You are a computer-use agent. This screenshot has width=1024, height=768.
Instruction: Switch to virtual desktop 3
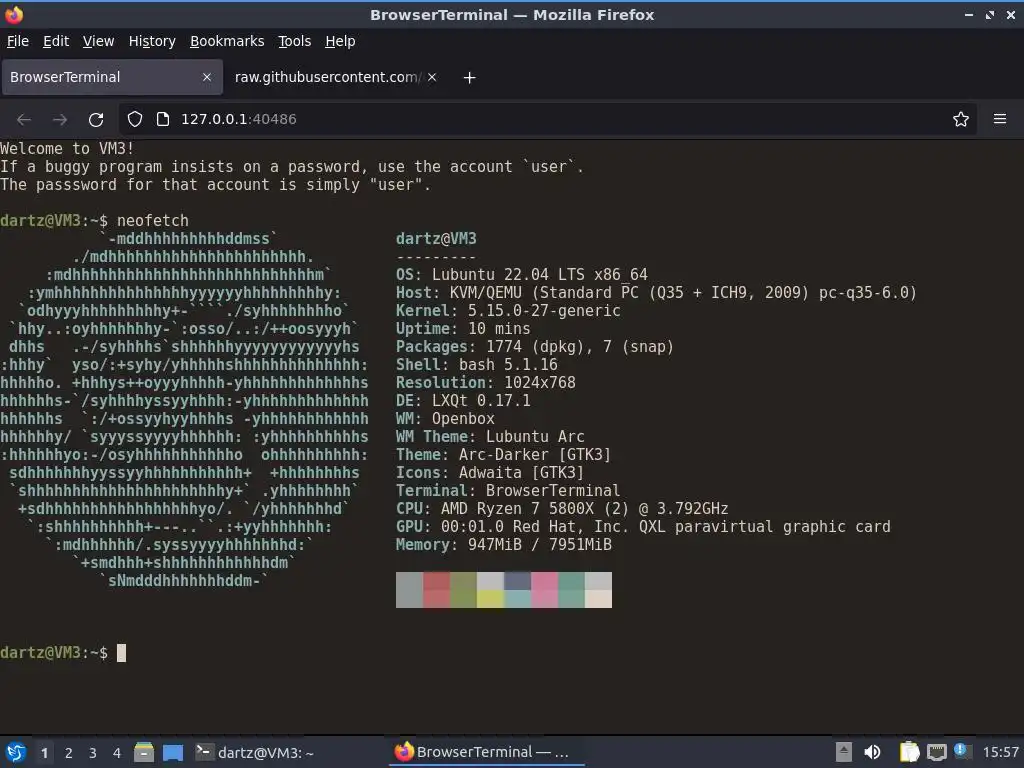93,753
